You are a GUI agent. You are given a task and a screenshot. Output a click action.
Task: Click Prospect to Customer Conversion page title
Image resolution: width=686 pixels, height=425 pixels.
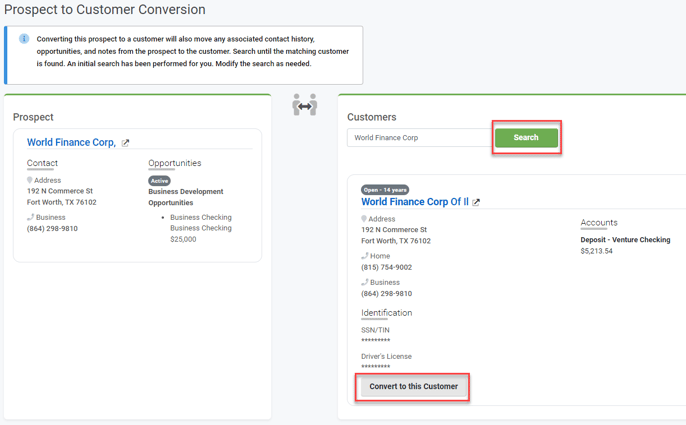point(105,9)
